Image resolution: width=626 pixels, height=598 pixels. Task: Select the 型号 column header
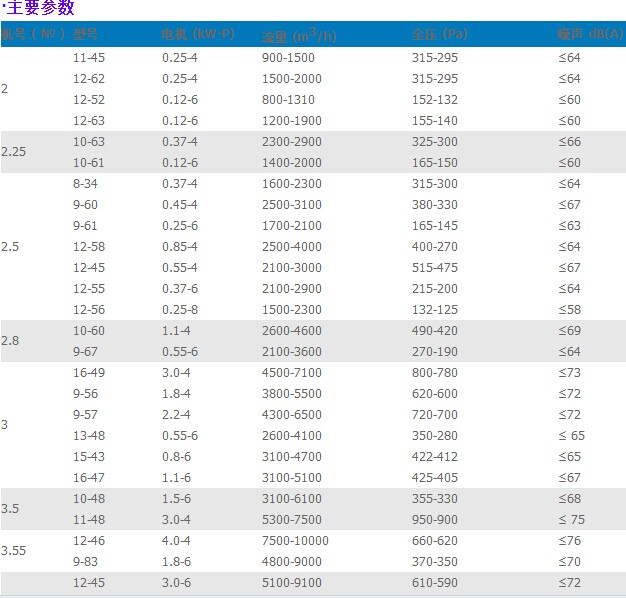coord(85,34)
